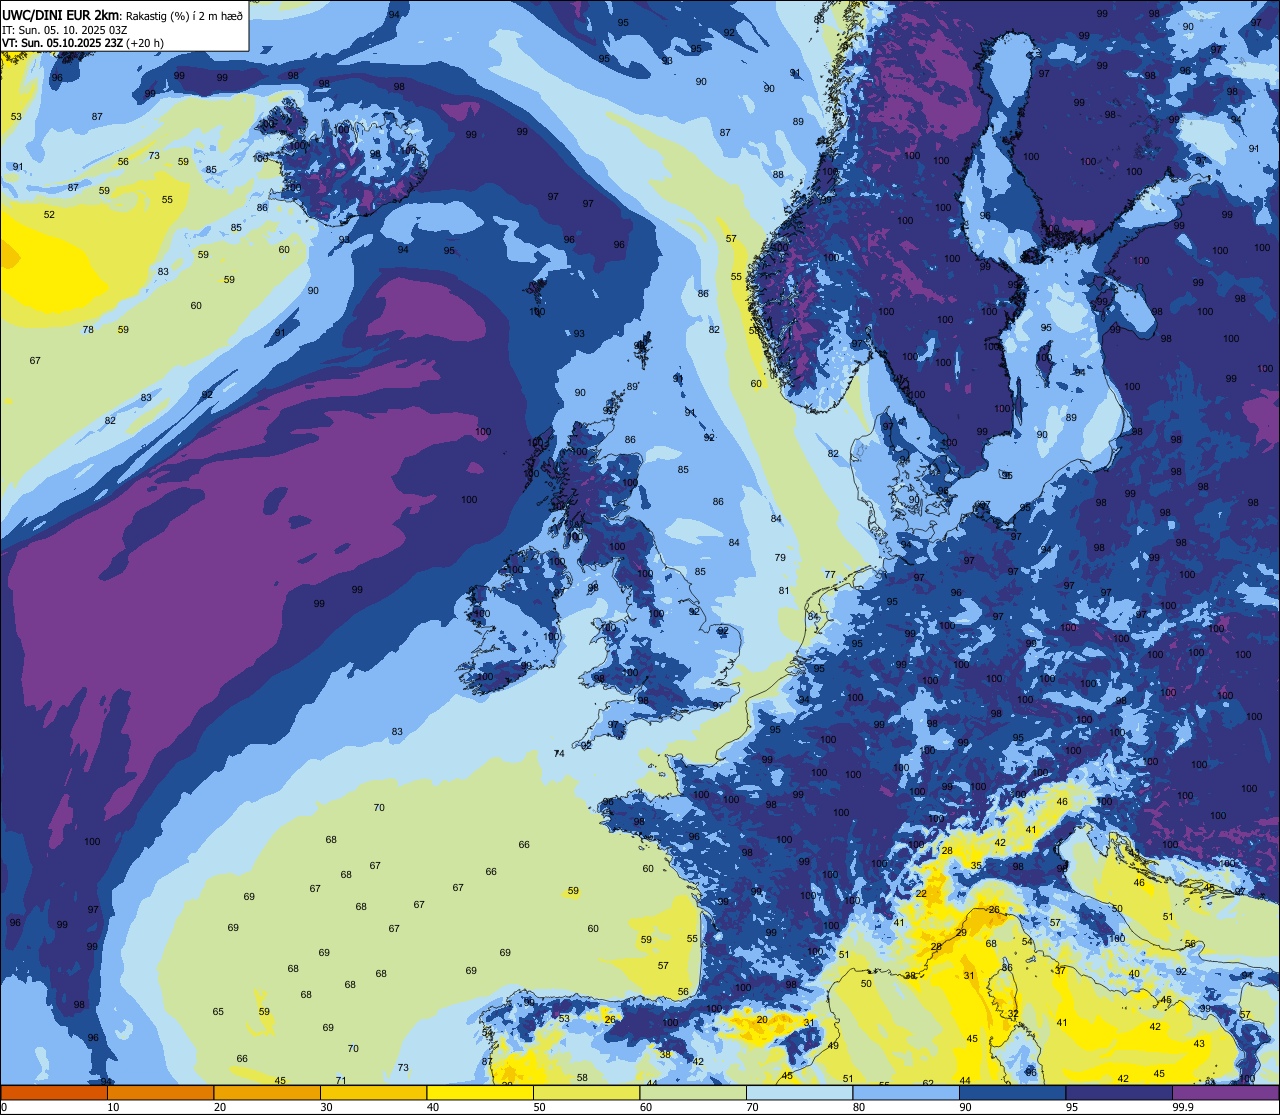The height and width of the screenshot is (1115, 1280).
Task: Click the 10–20 orange legend swatch
Action: pos(160,1092)
